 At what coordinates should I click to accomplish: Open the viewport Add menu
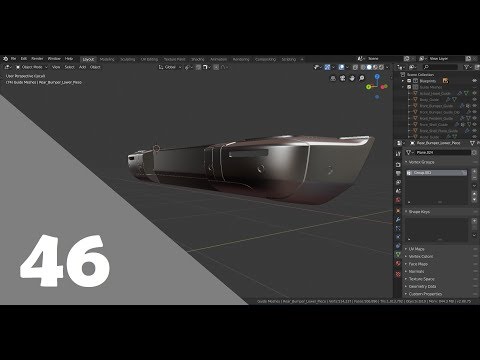pos(82,67)
